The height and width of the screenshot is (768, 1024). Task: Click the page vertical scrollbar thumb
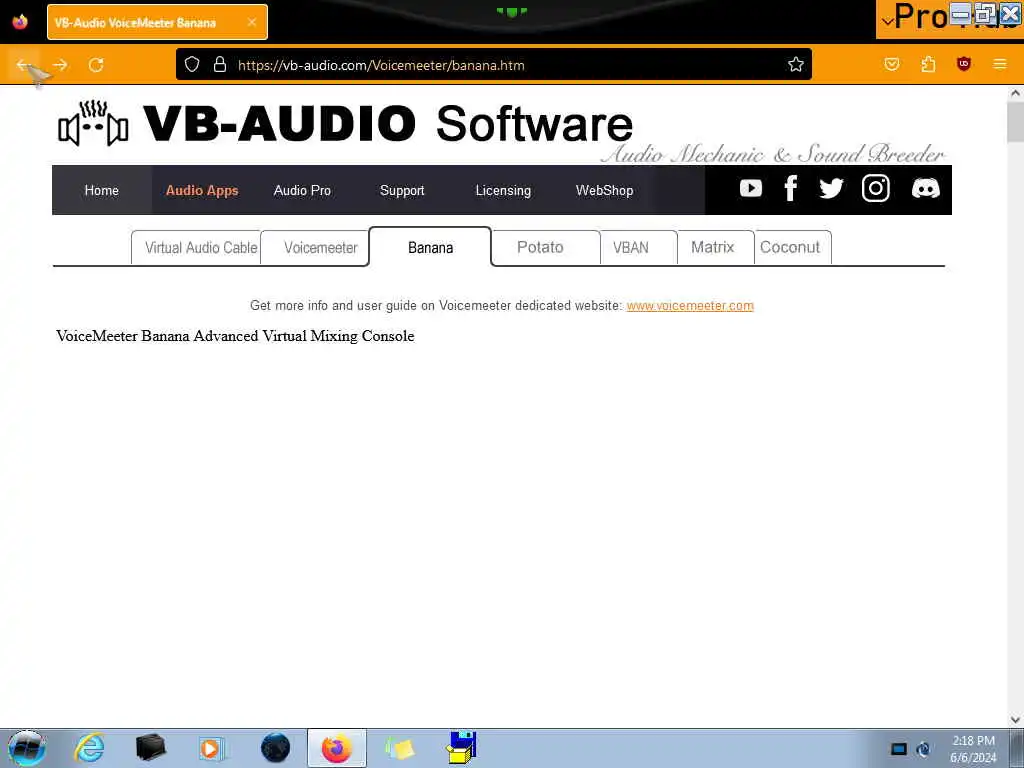tap(1015, 121)
